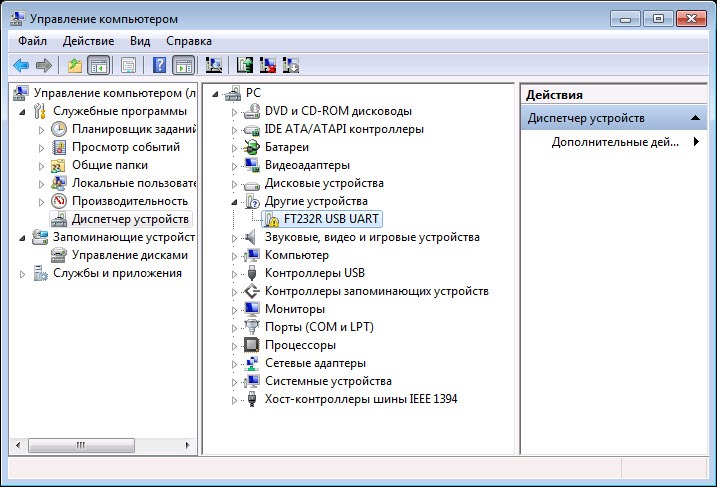Image resolution: width=717 pixels, height=487 pixels.
Task: Collapse Служебные программы in left tree
Action: (x=22, y=112)
